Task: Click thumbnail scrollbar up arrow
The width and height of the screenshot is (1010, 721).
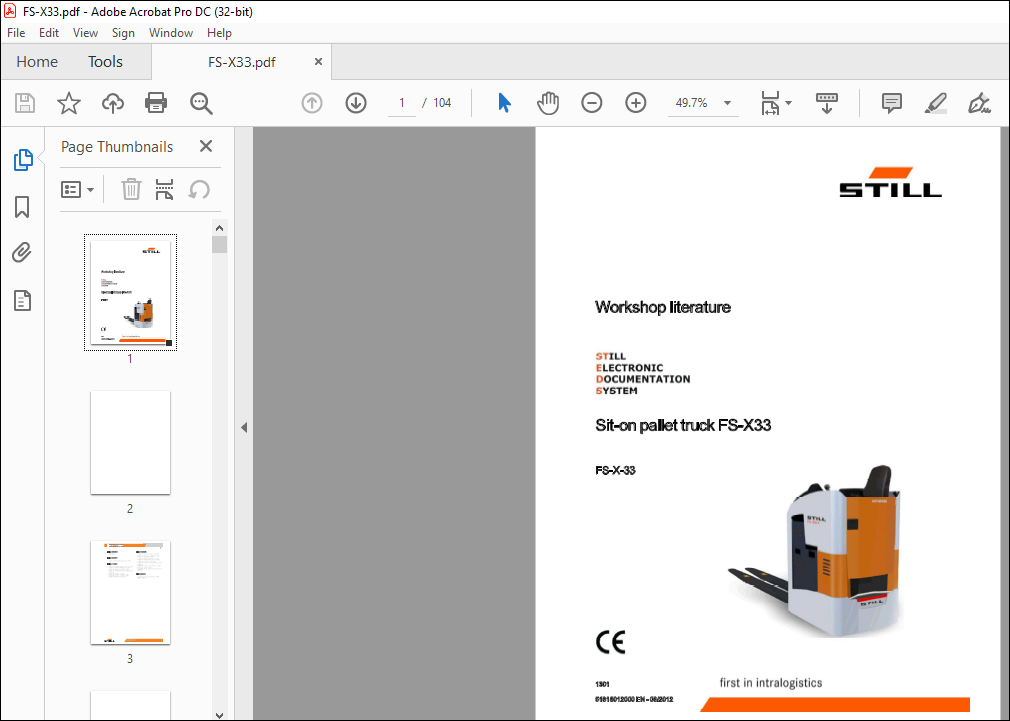Action: point(220,228)
